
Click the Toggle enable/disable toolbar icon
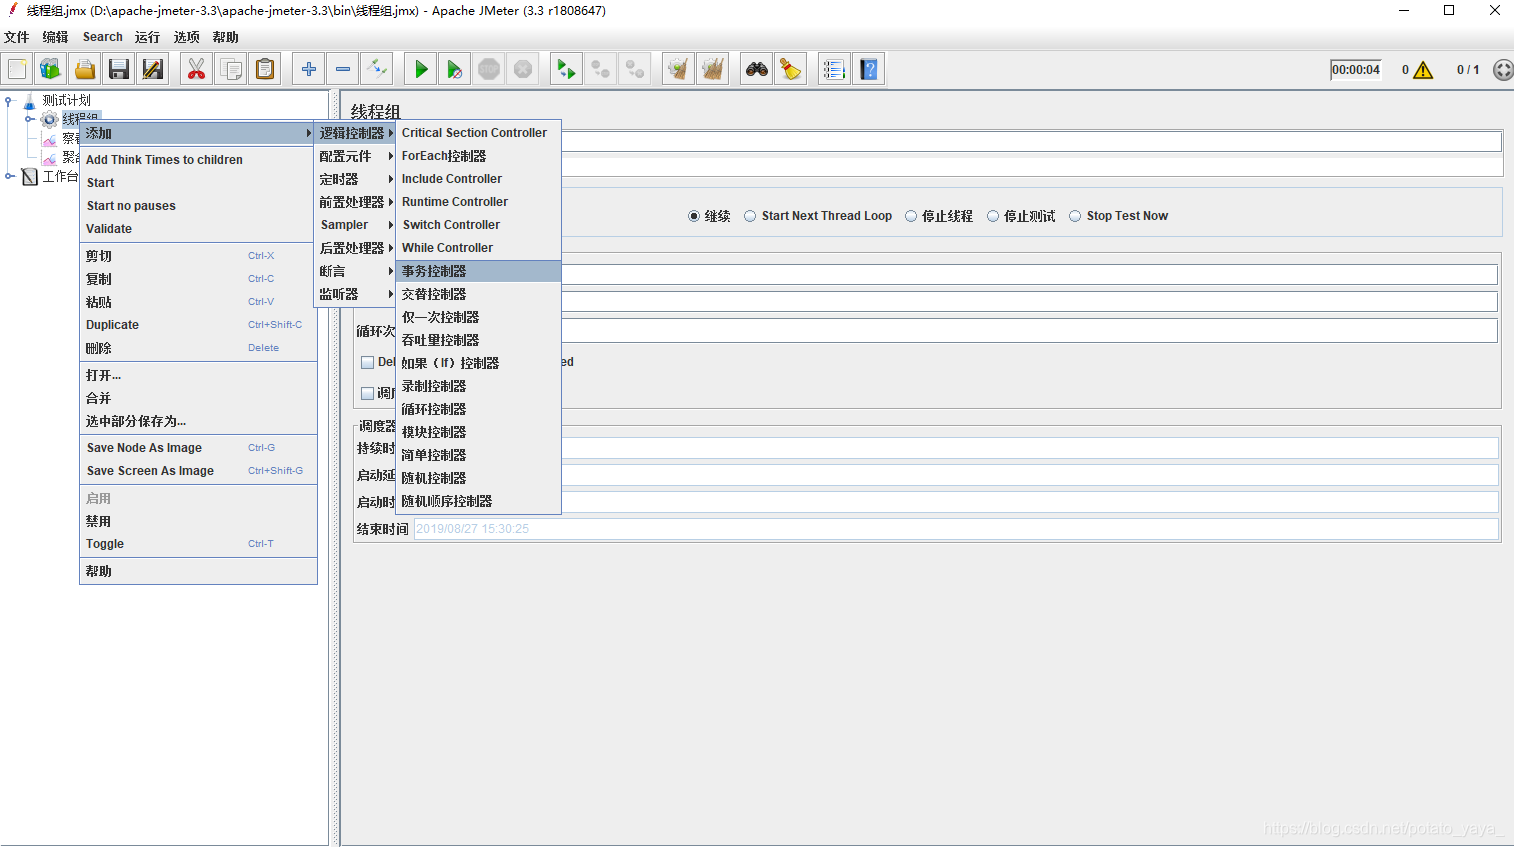pyautogui.click(x=377, y=69)
